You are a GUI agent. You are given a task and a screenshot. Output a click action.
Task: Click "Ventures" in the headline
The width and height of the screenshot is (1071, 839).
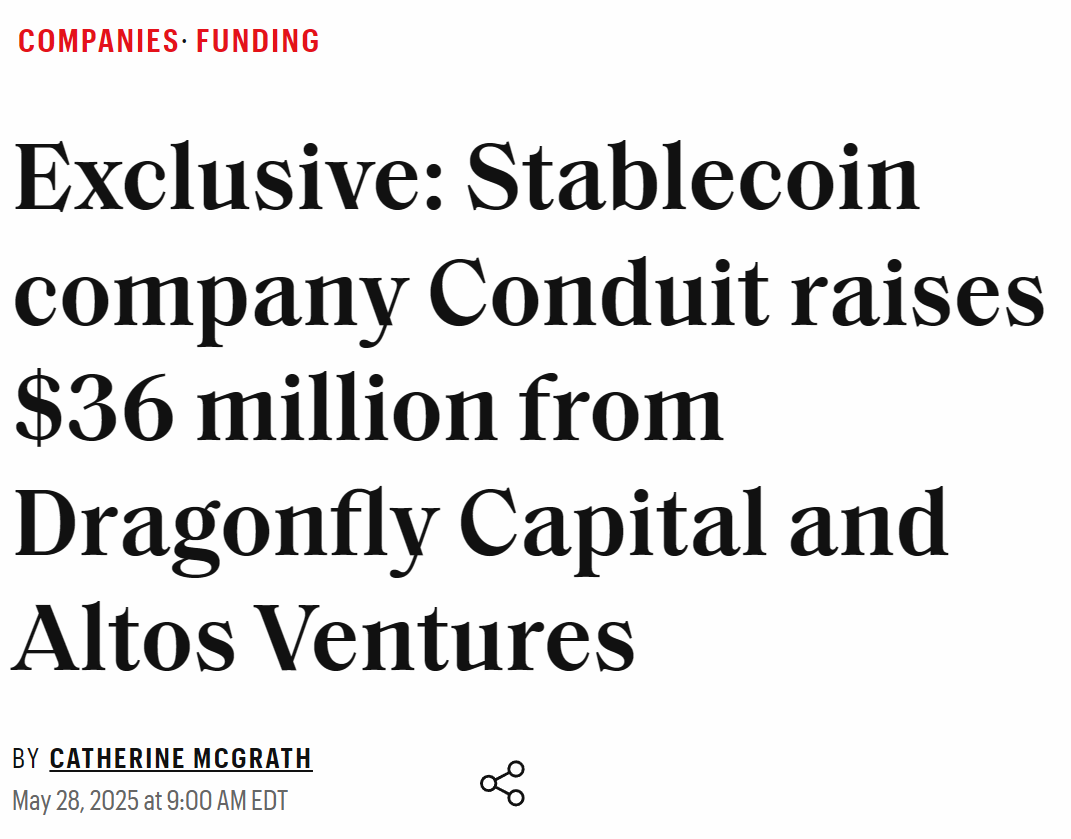448,638
